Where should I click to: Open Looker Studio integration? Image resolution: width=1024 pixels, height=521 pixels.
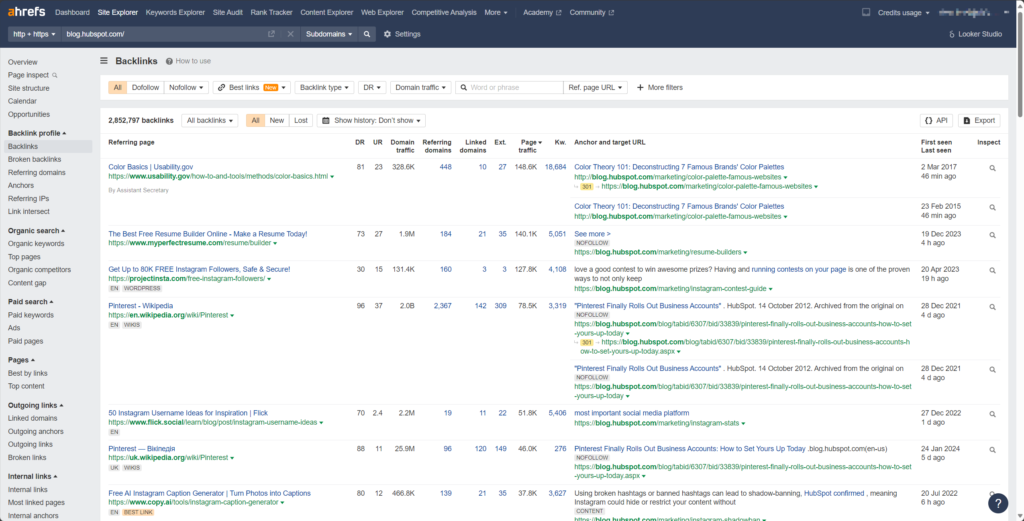coord(975,34)
